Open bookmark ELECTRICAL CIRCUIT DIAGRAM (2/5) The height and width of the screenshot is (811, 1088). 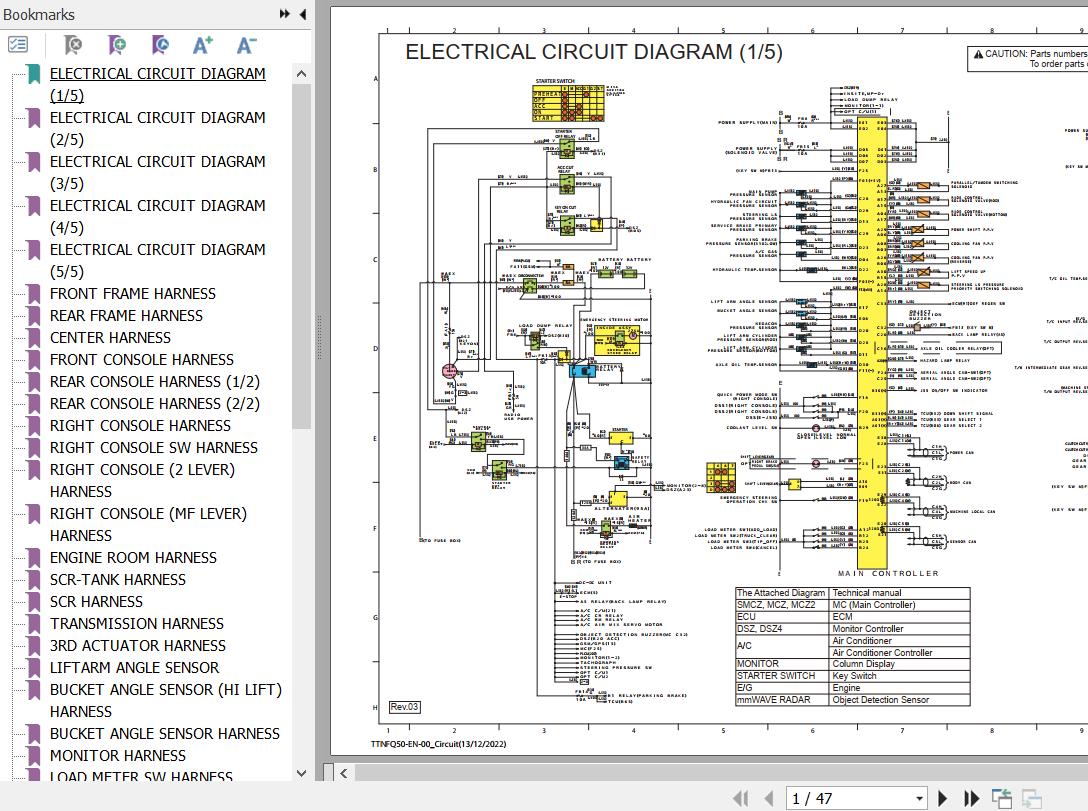(x=158, y=128)
